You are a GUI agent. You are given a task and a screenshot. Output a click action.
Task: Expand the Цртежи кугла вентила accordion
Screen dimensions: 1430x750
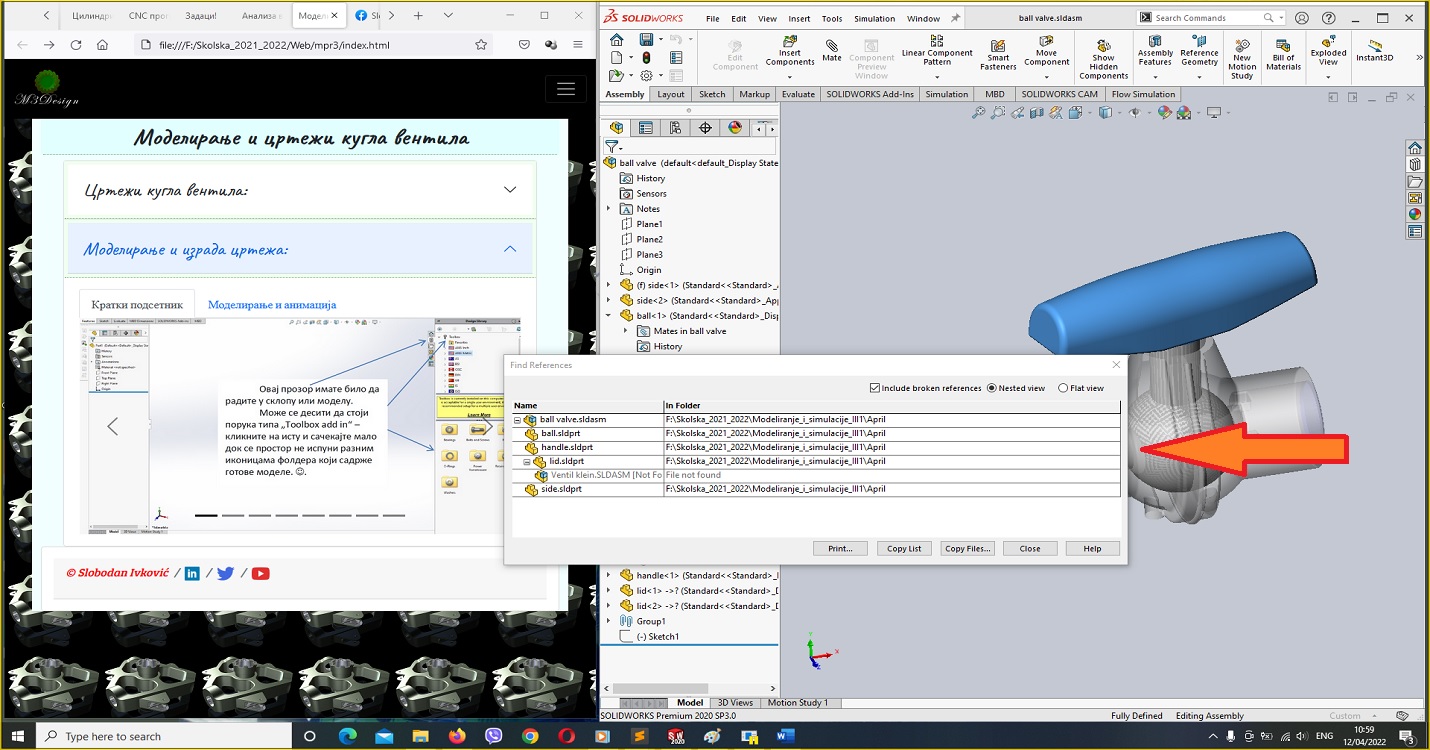[300, 190]
